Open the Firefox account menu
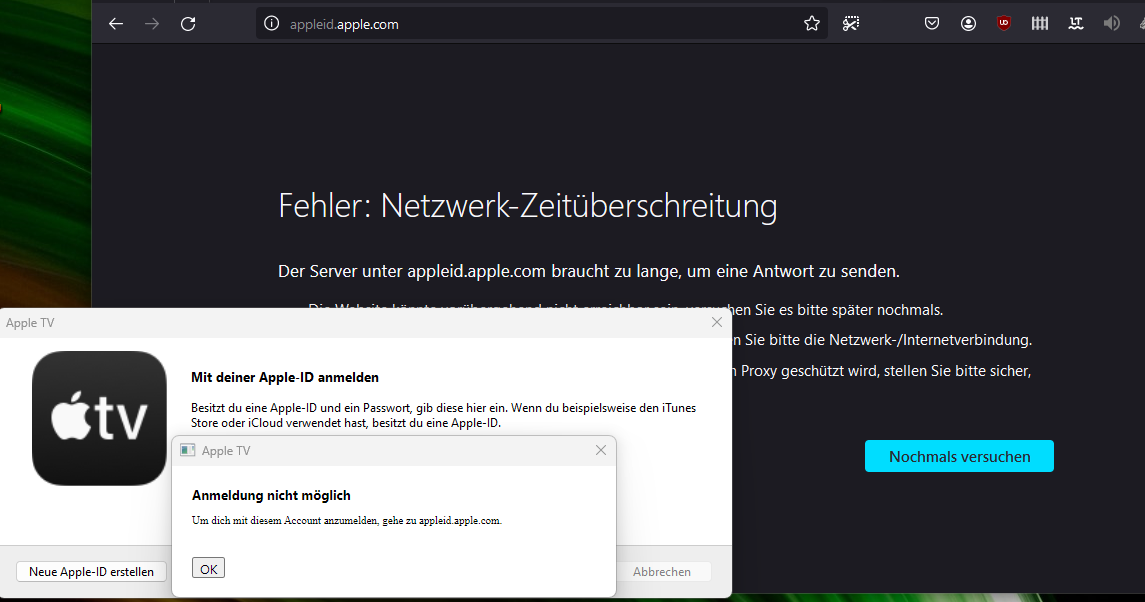This screenshot has height=602, width=1145. pos(968,23)
